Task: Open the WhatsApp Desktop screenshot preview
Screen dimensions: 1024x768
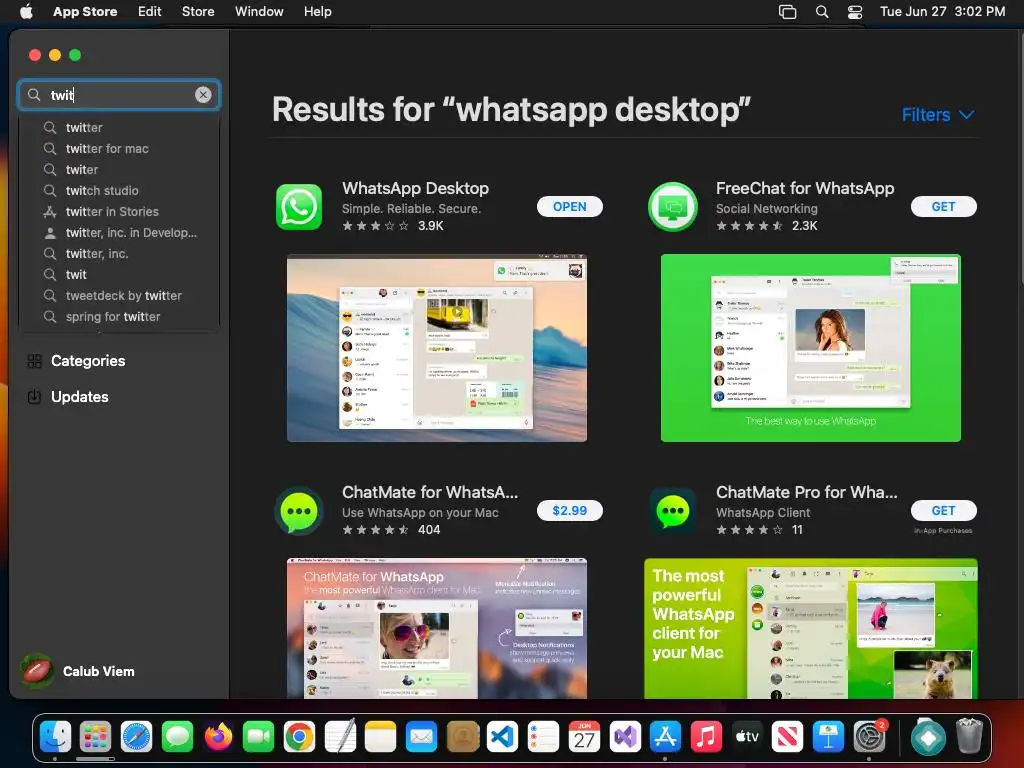Action: click(x=436, y=347)
